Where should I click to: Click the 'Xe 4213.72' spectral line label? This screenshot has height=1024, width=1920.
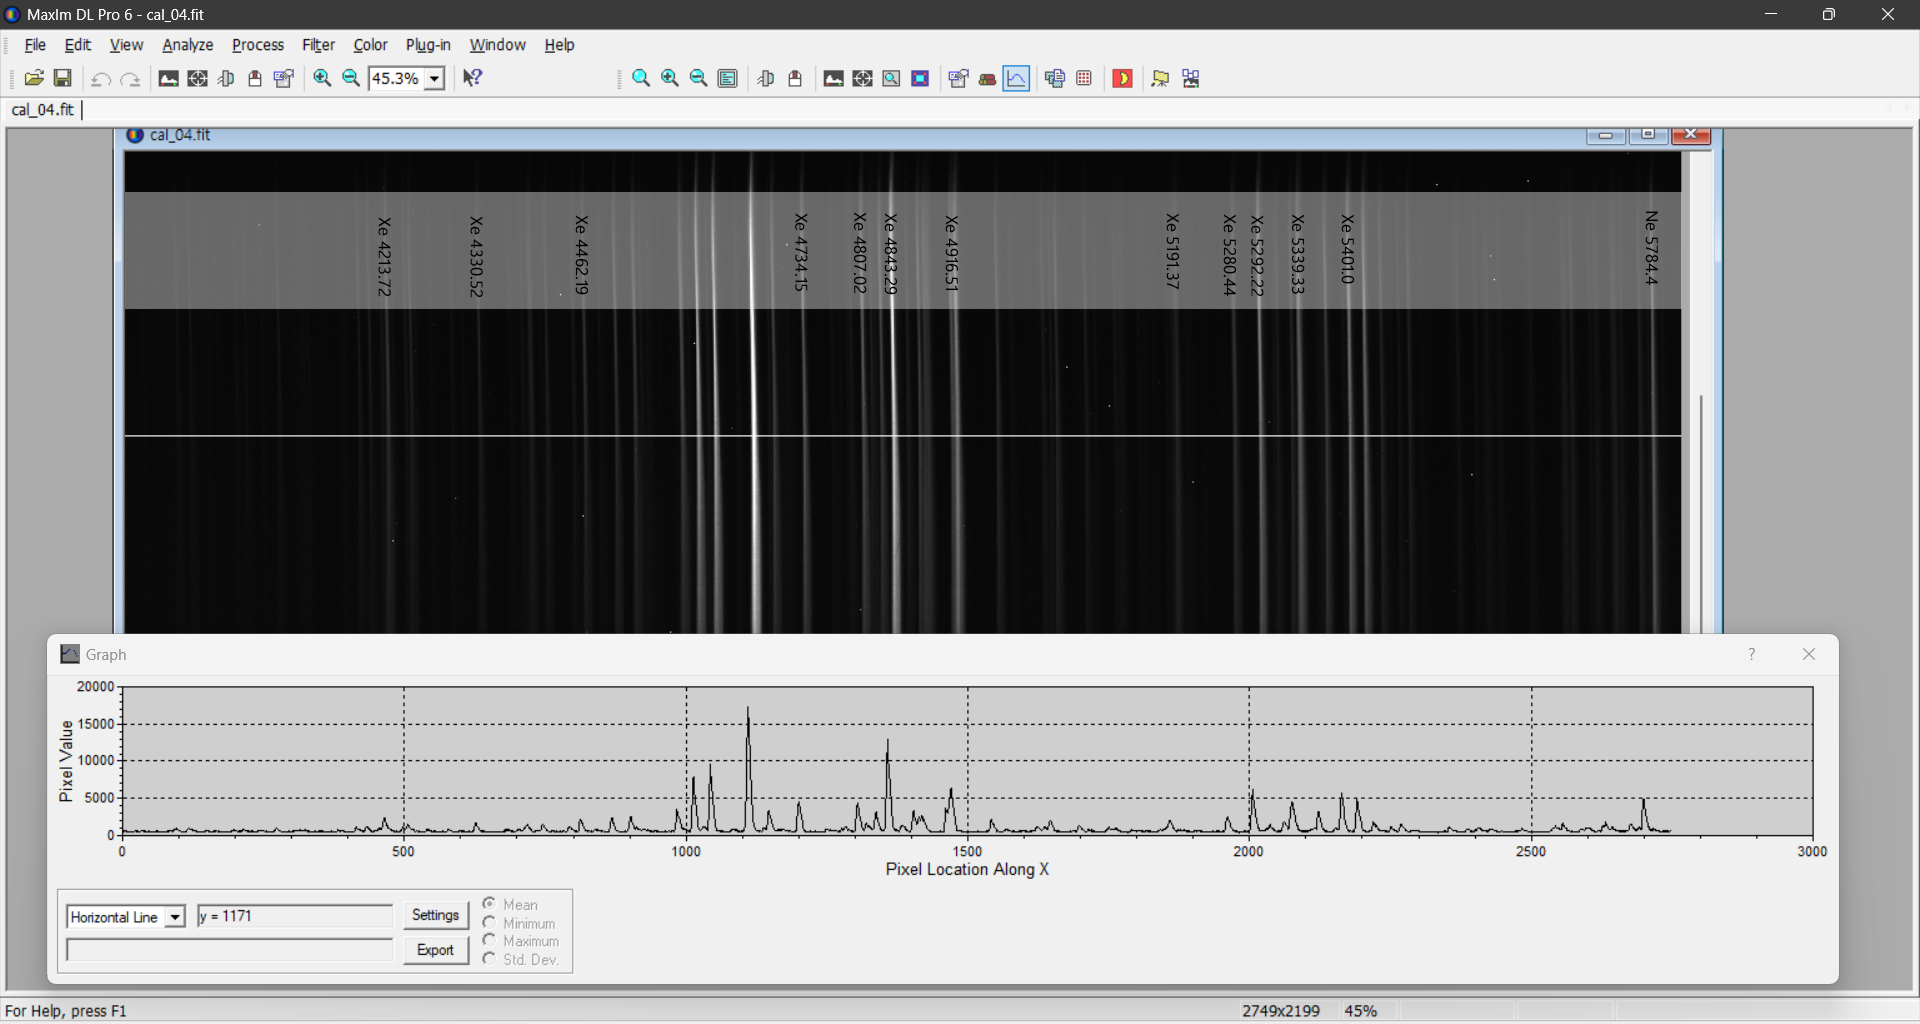pos(384,257)
